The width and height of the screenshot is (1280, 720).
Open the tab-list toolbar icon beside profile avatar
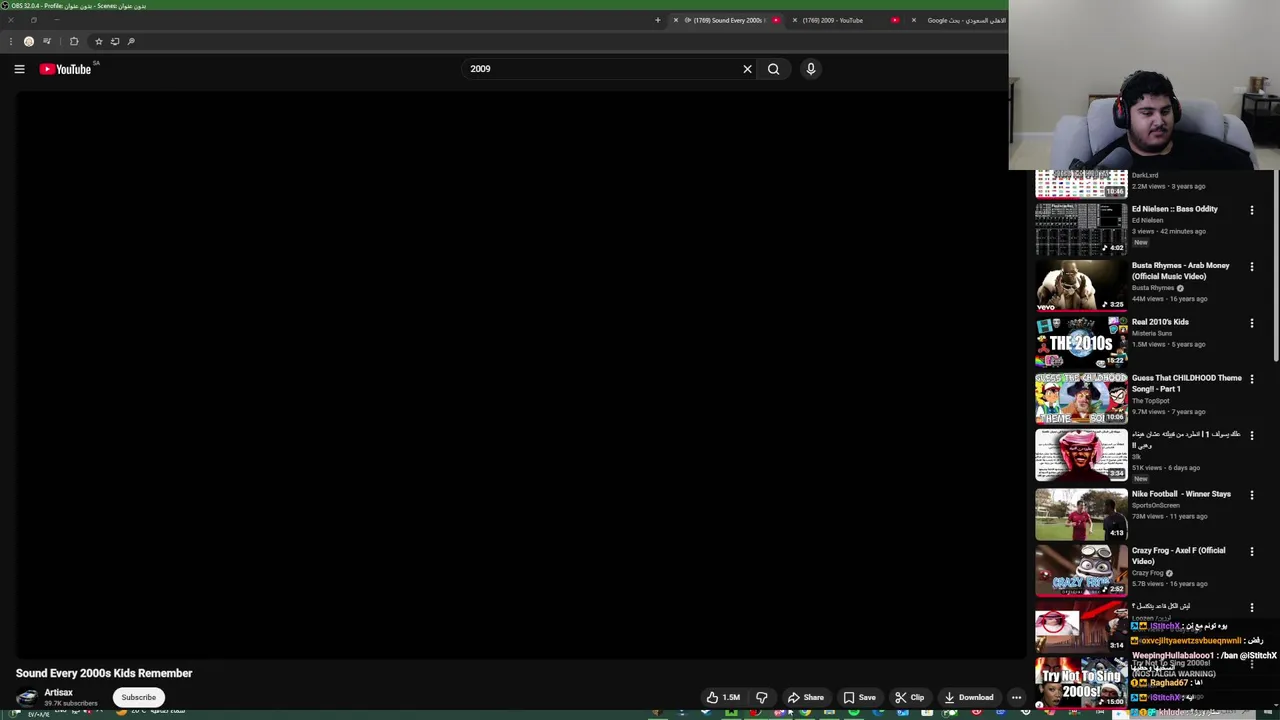pos(47,41)
